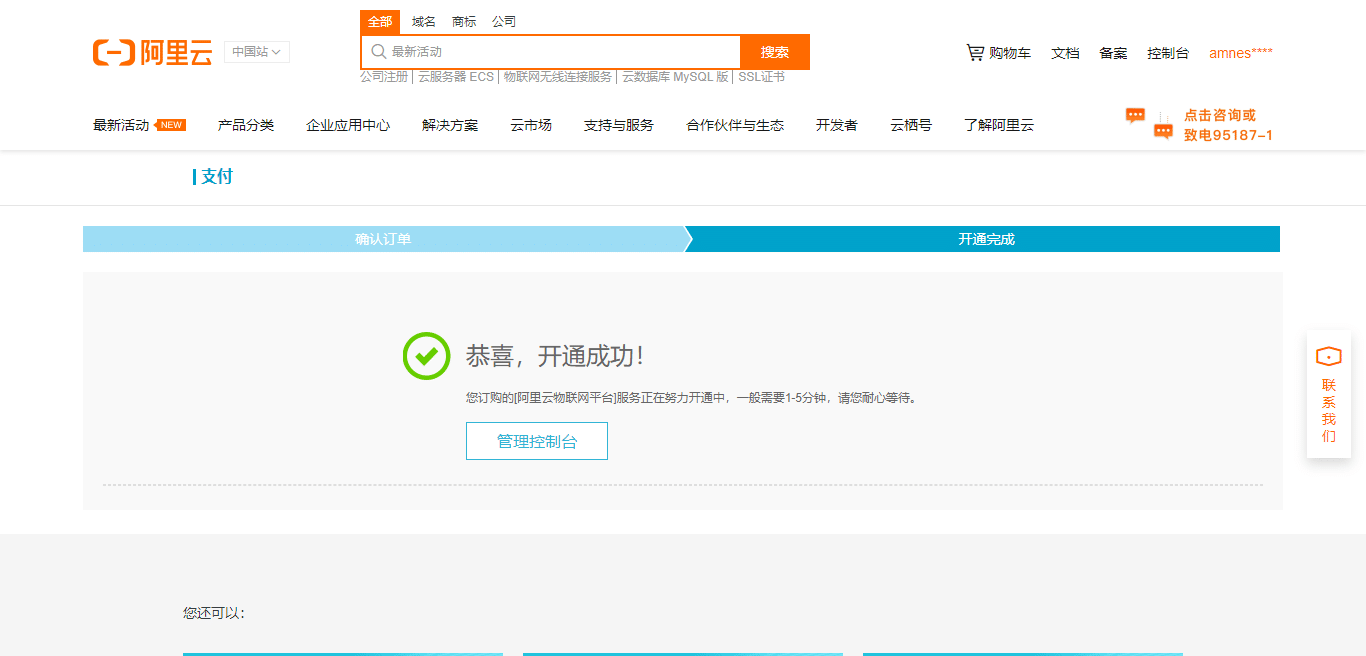Image resolution: width=1366 pixels, height=656 pixels.
Task: Click the magnifier icon in search box
Action: pos(378,52)
